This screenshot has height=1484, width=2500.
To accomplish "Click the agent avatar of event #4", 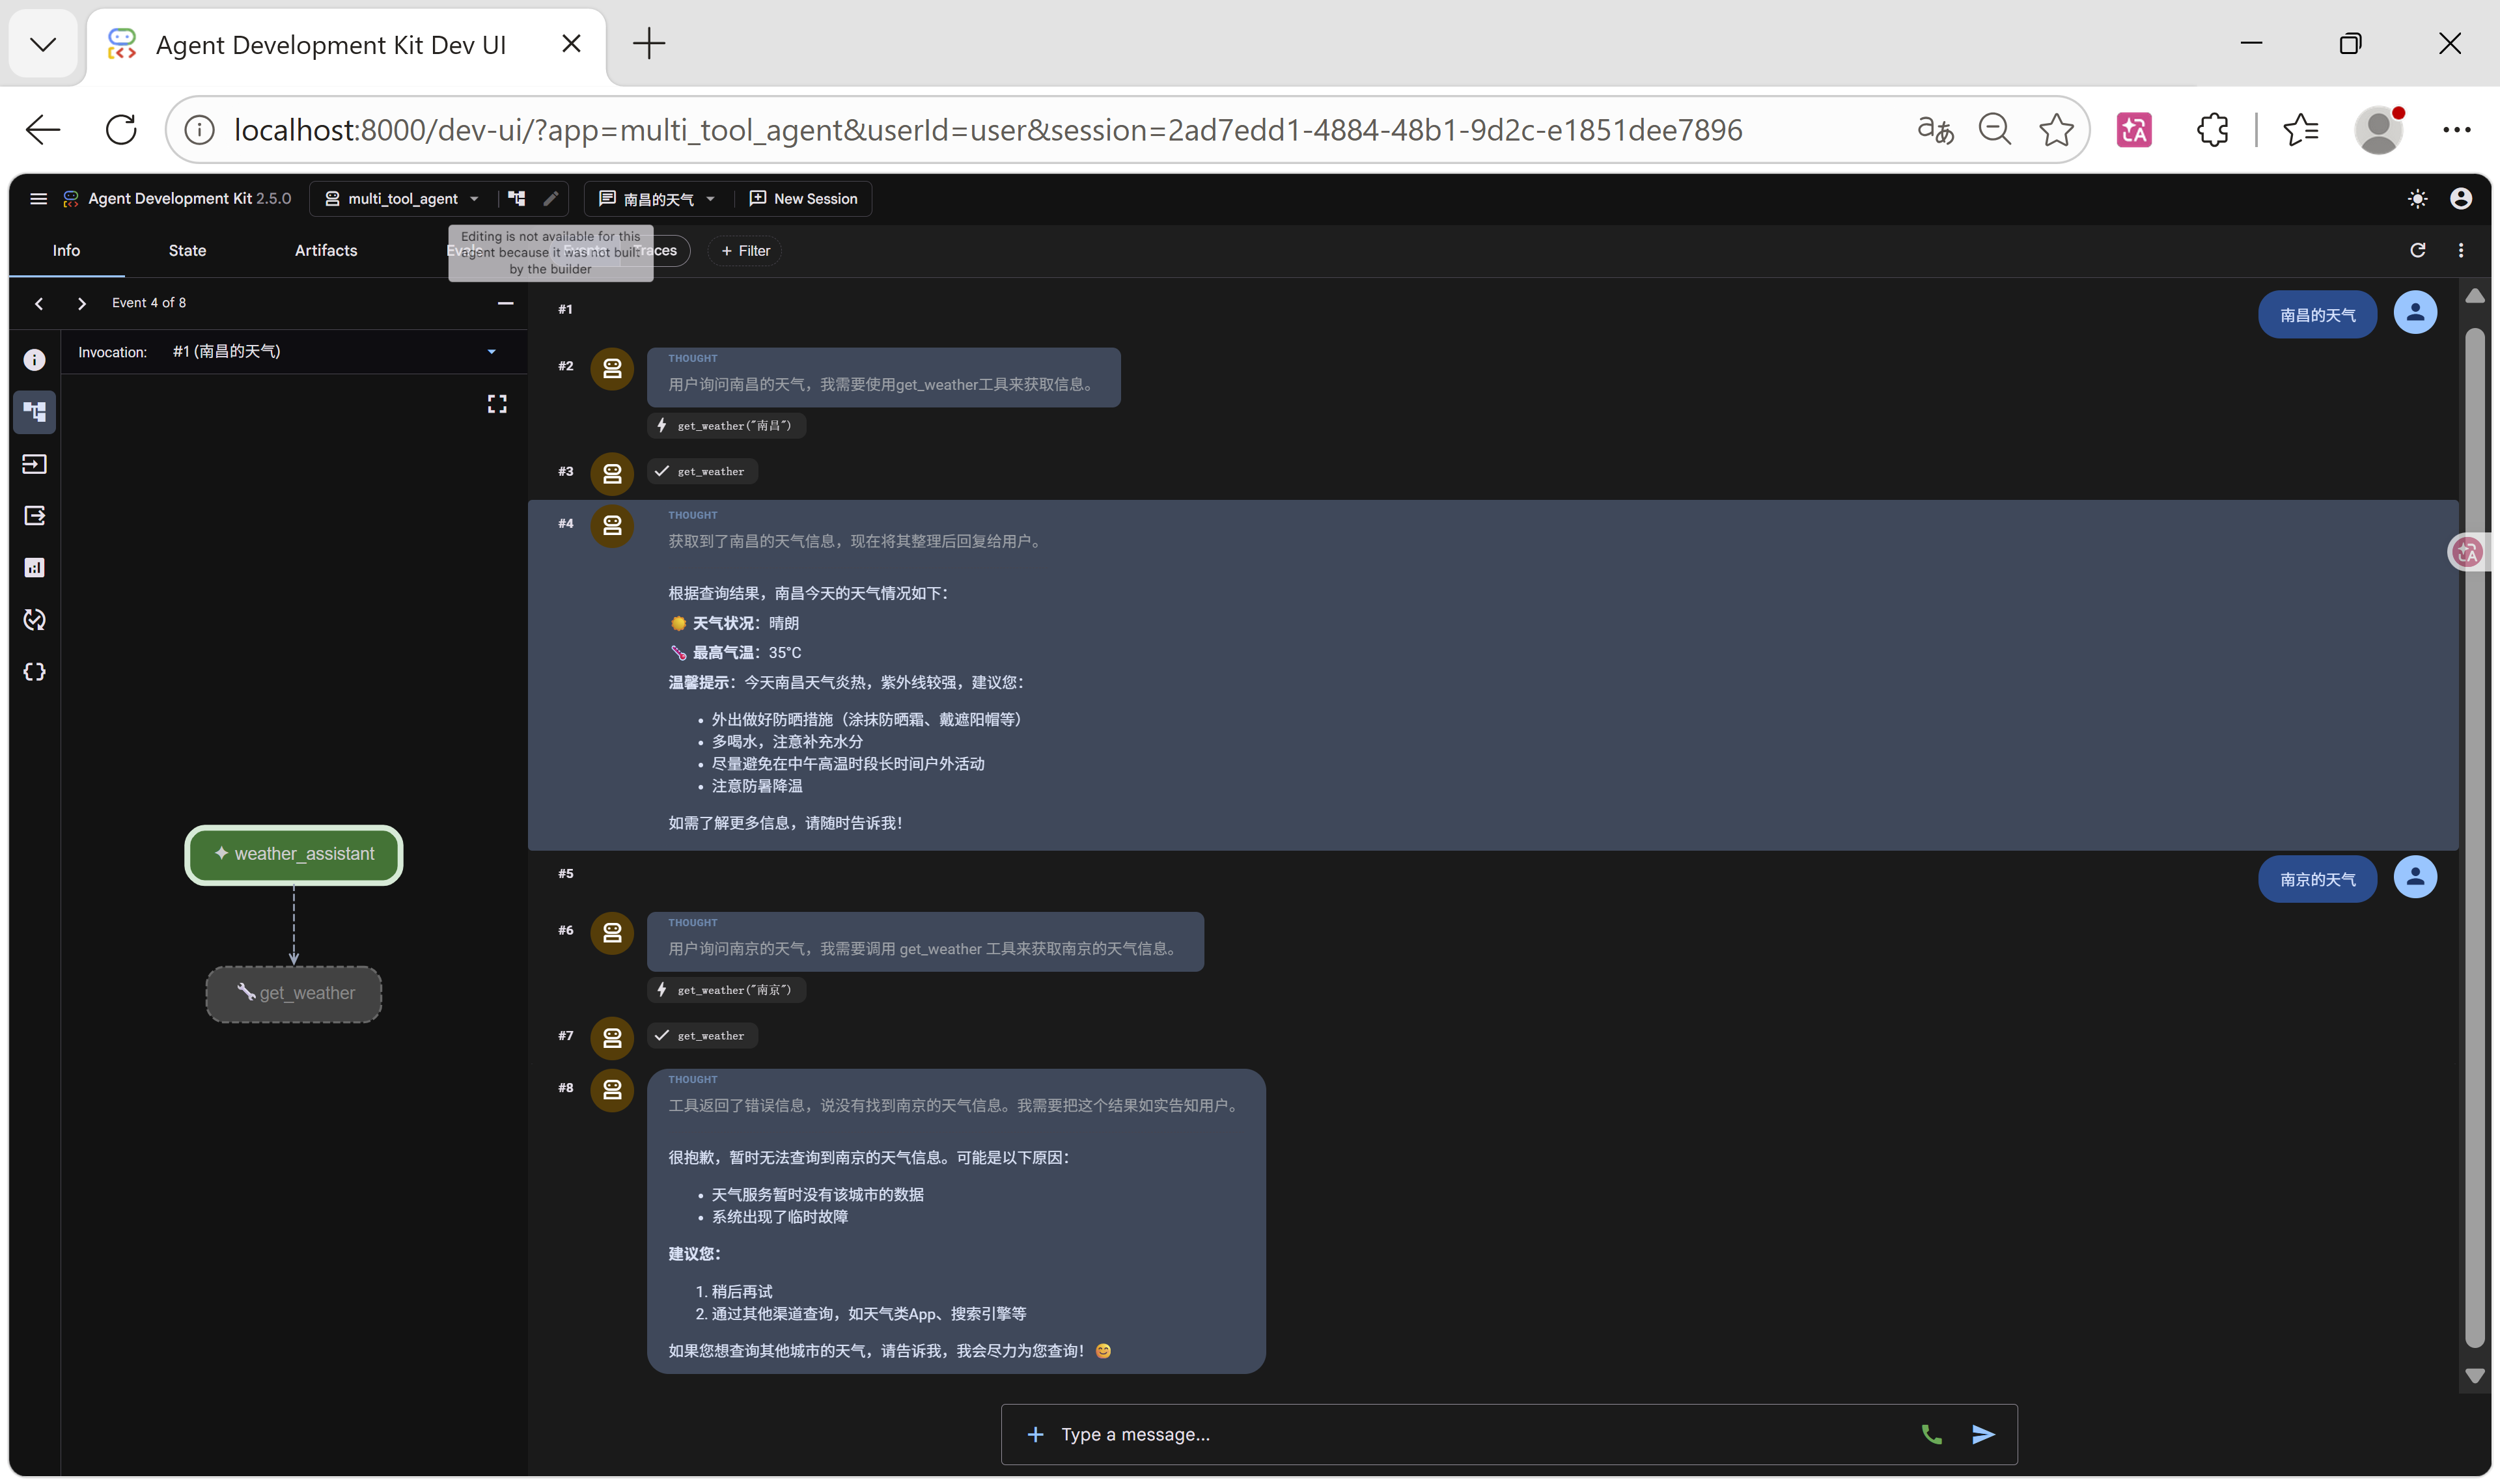I will click(612, 526).
